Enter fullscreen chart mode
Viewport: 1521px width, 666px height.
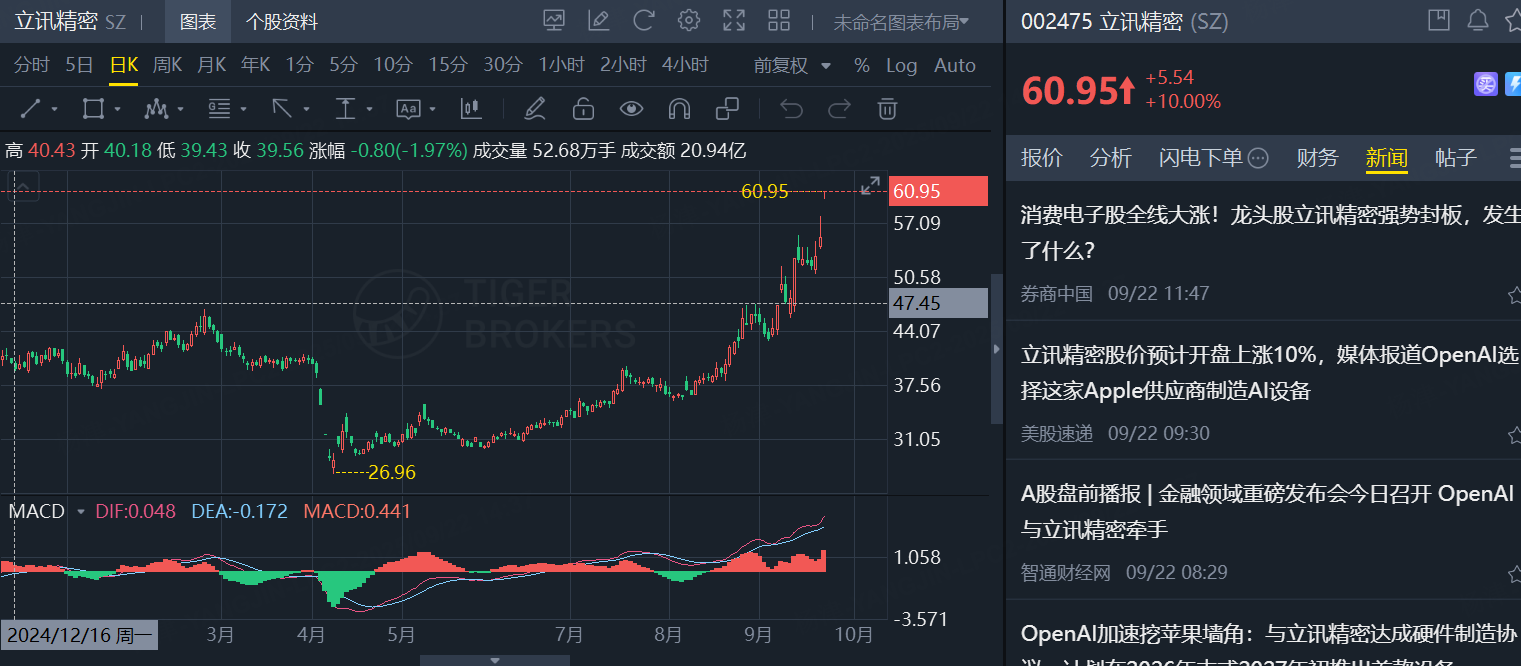point(734,20)
